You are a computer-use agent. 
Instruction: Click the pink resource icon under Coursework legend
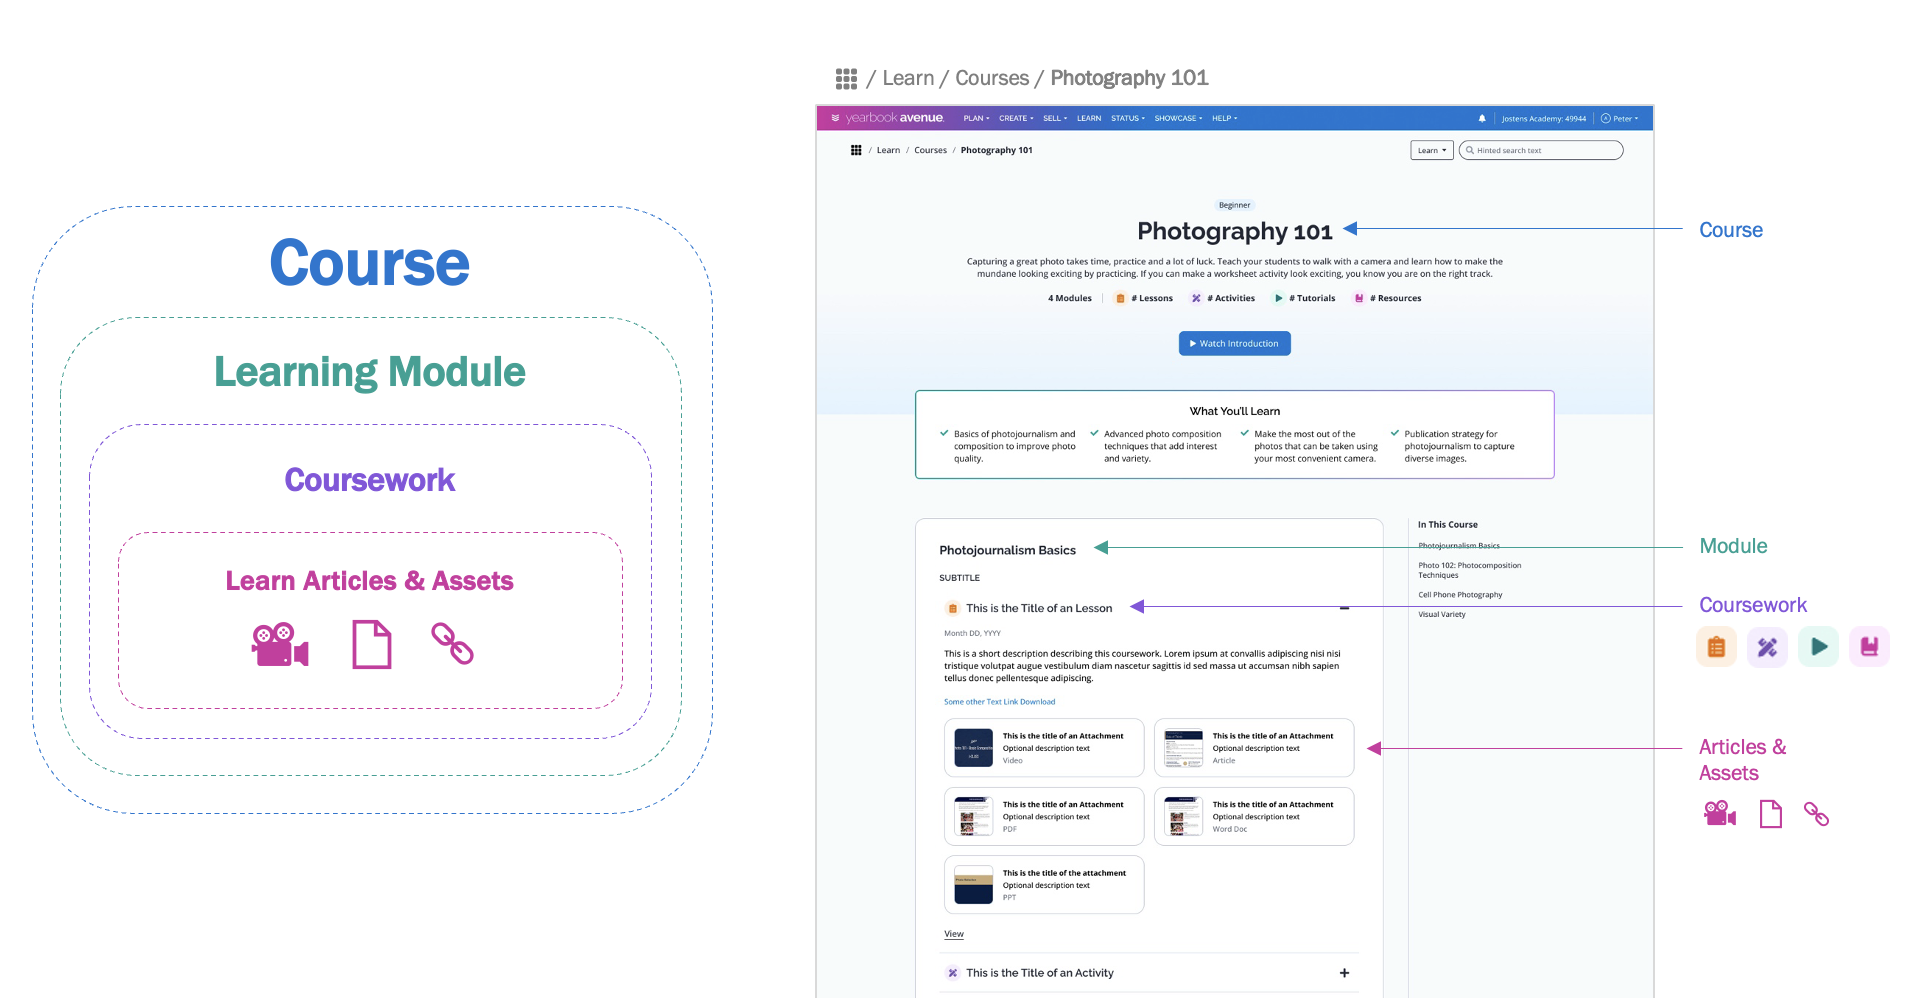(1869, 647)
